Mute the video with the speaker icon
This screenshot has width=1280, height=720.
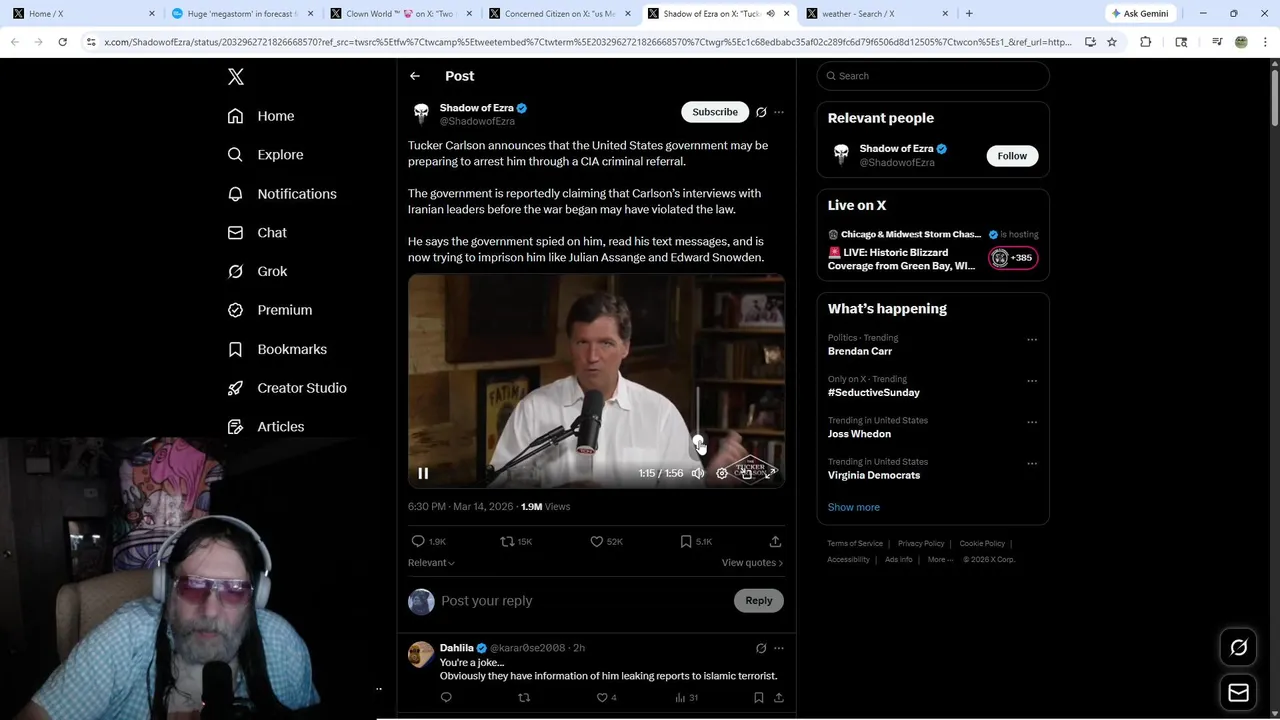[698, 473]
